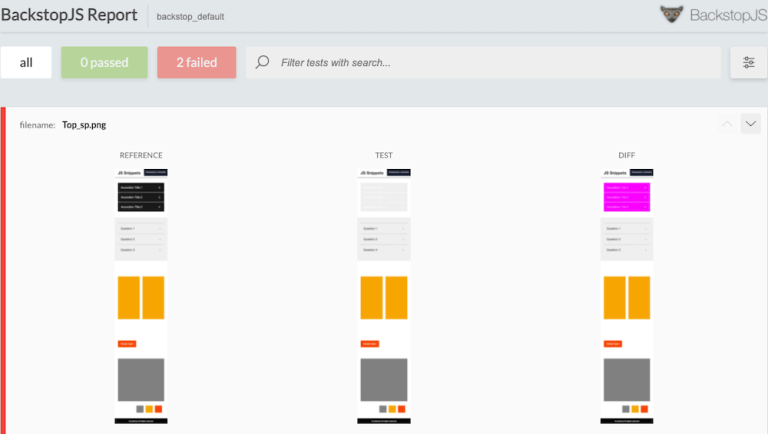This screenshot has height=434, width=768.
Task: Click the 'BackstopJS Report' page title
Action: coord(69,15)
